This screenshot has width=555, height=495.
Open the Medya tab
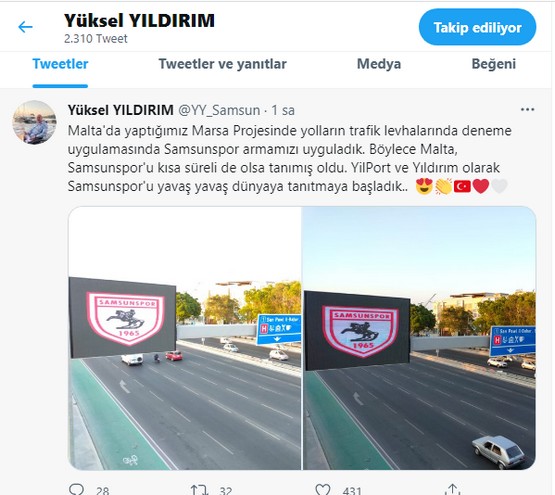coord(379,64)
